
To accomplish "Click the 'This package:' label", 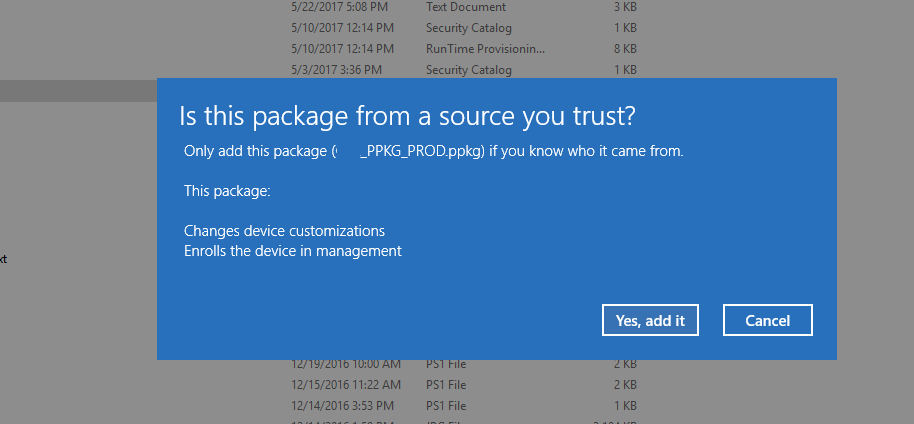I will (x=227, y=191).
